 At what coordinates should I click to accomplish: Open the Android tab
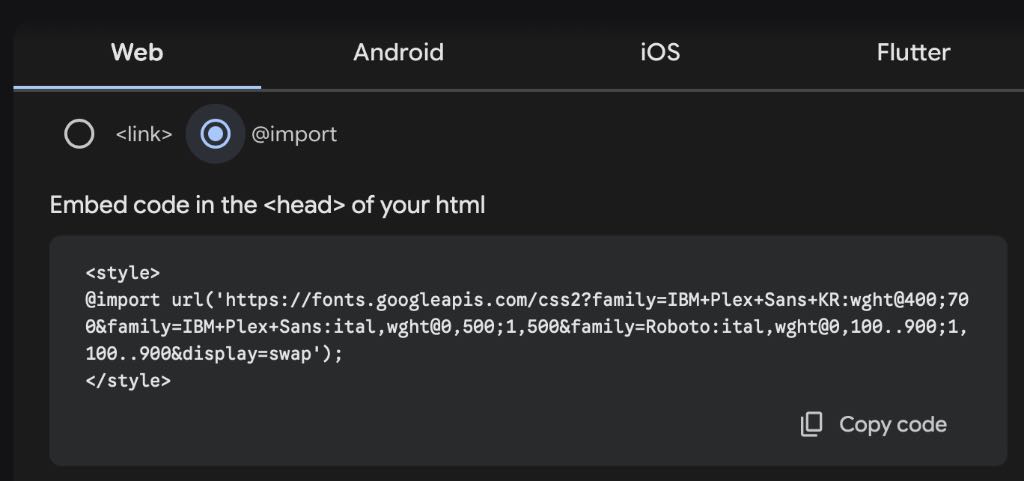point(398,52)
